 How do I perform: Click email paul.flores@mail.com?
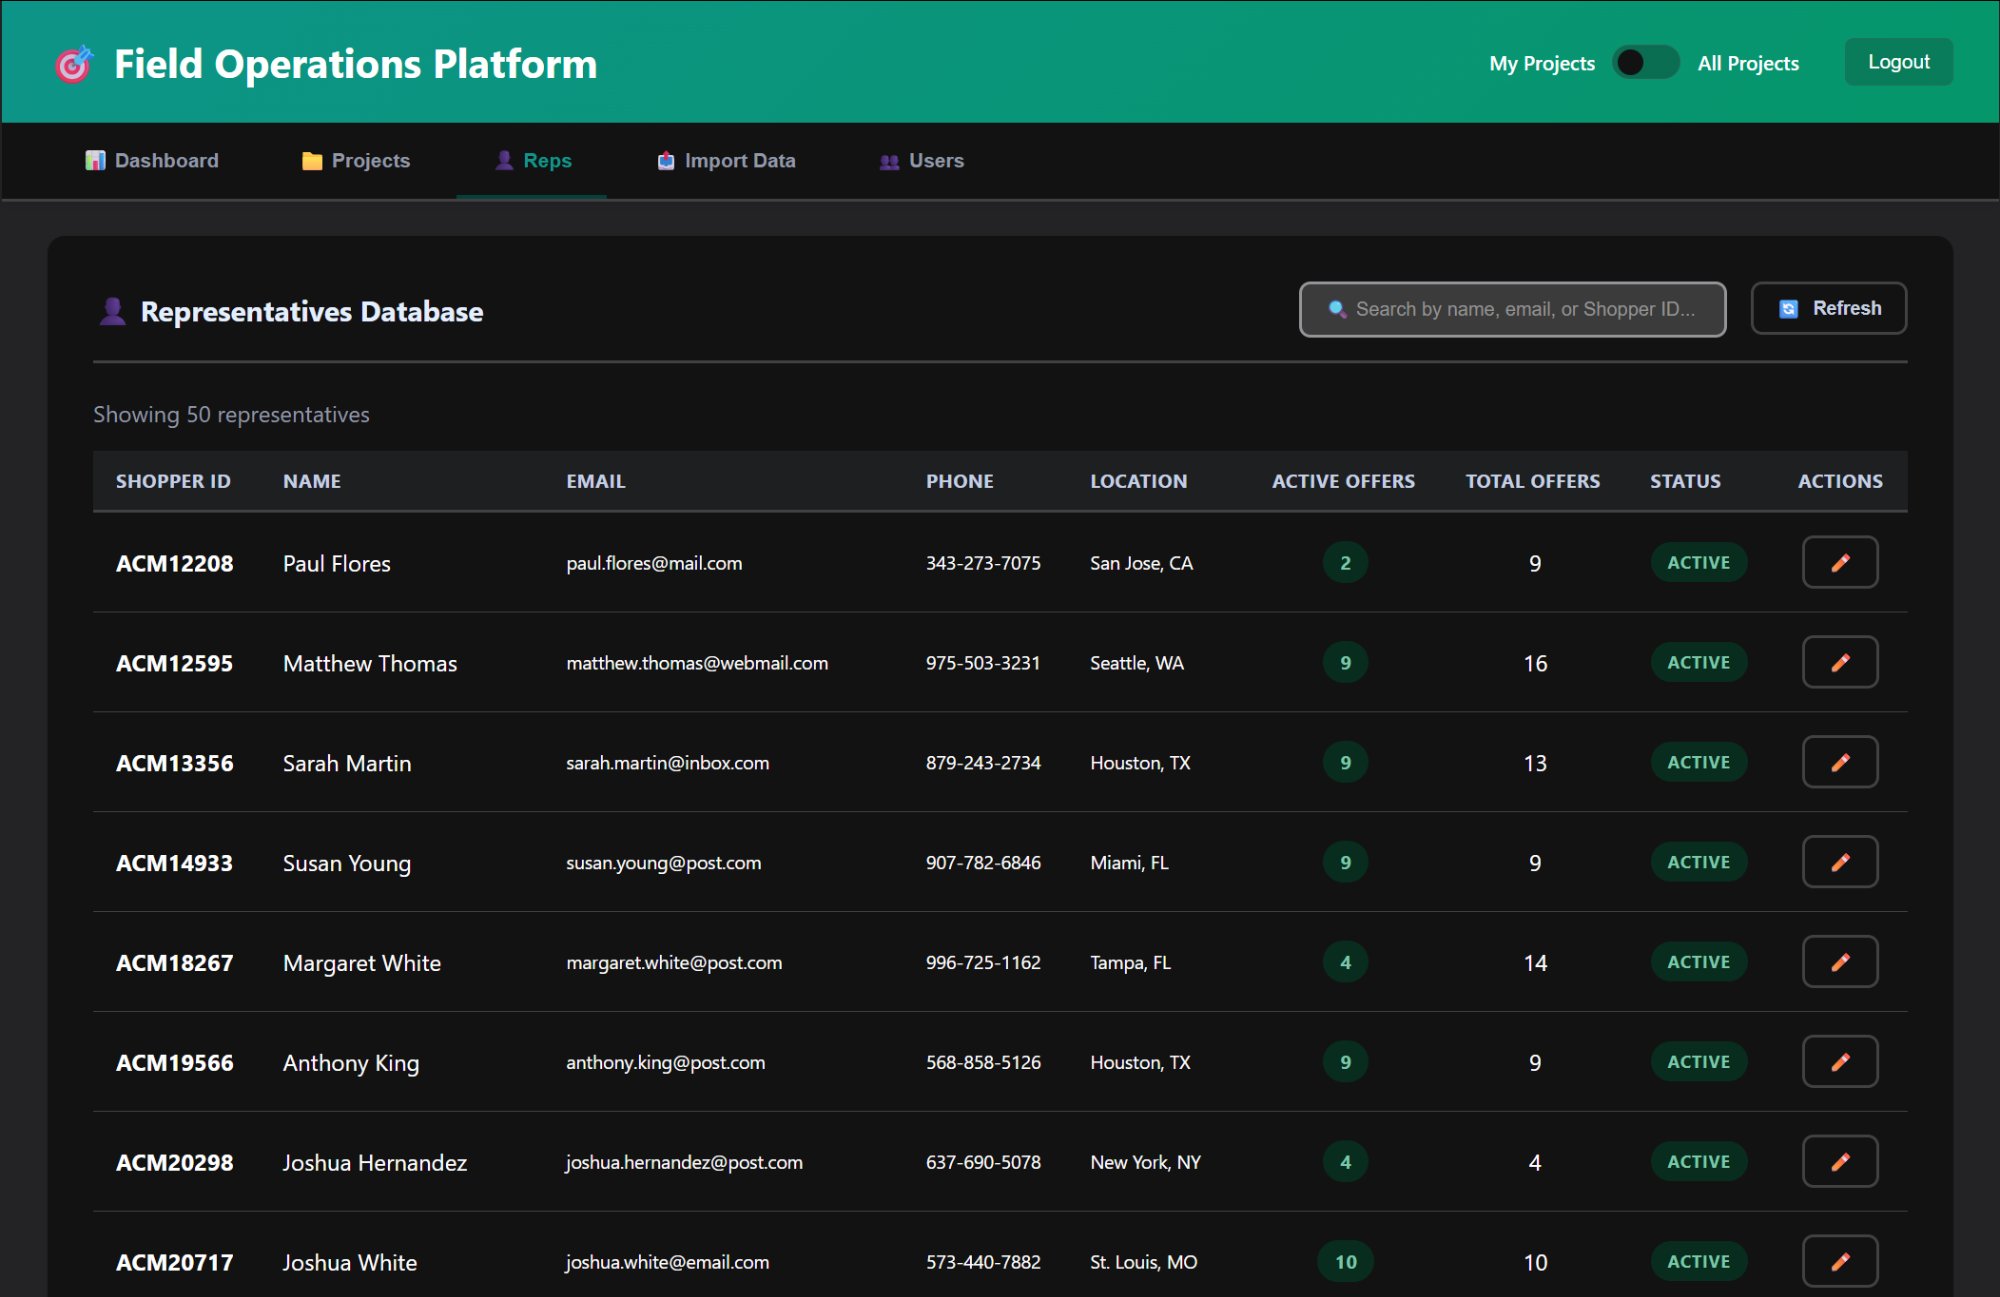point(654,563)
